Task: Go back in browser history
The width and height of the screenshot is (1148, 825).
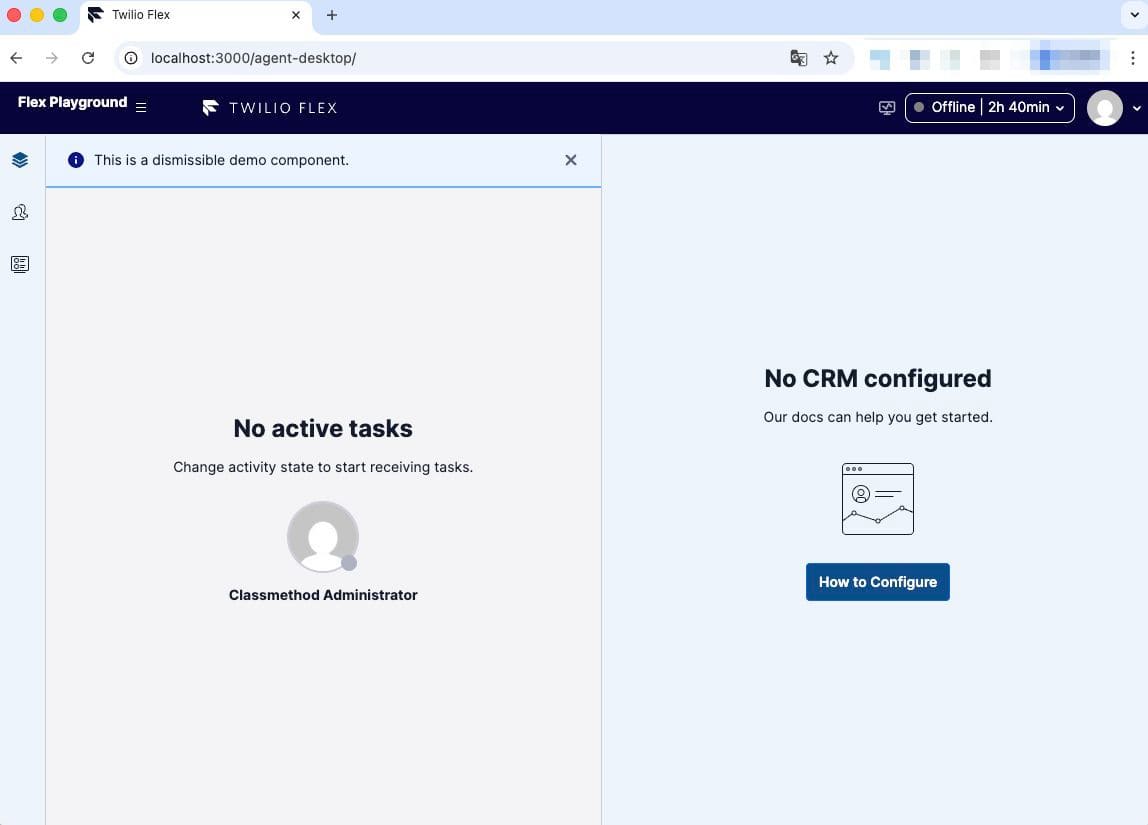Action: pyautogui.click(x=16, y=58)
